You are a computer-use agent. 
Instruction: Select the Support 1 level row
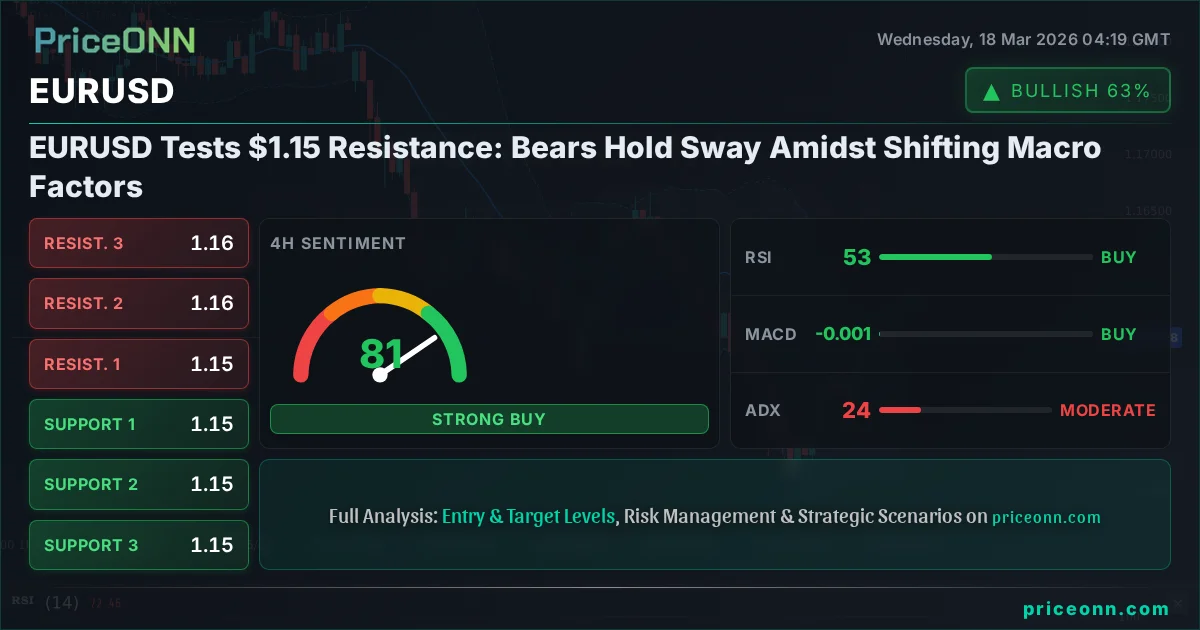pyautogui.click(x=139, y=424)
